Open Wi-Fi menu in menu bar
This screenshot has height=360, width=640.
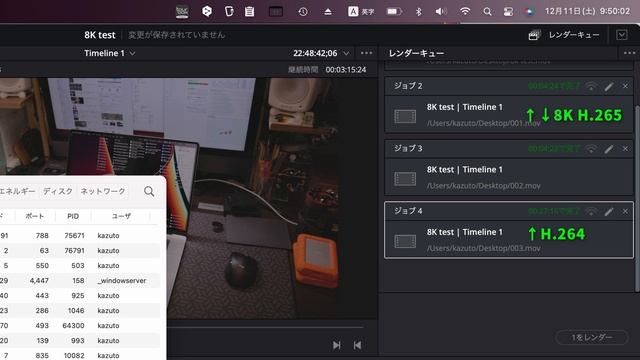[x=464, y=11]
